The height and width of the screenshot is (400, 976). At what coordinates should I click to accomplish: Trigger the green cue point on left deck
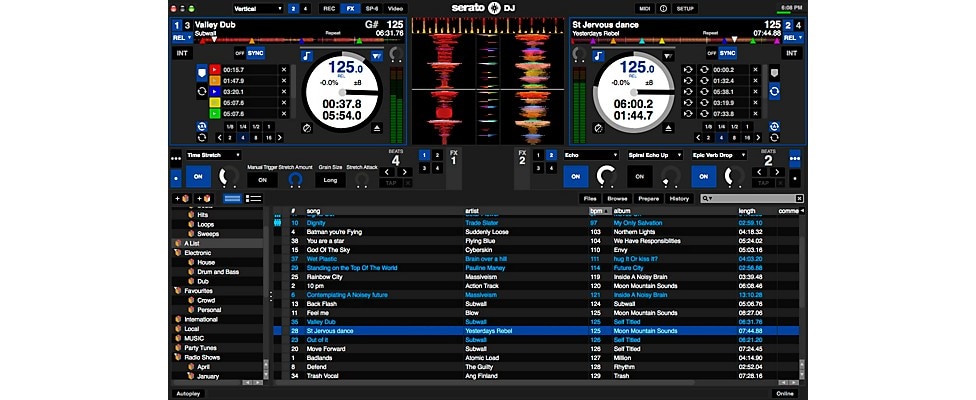pos(215,114)
